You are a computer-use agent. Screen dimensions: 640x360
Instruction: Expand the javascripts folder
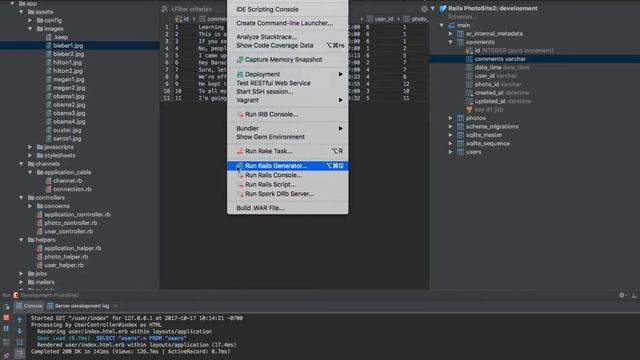click(30, 147)
